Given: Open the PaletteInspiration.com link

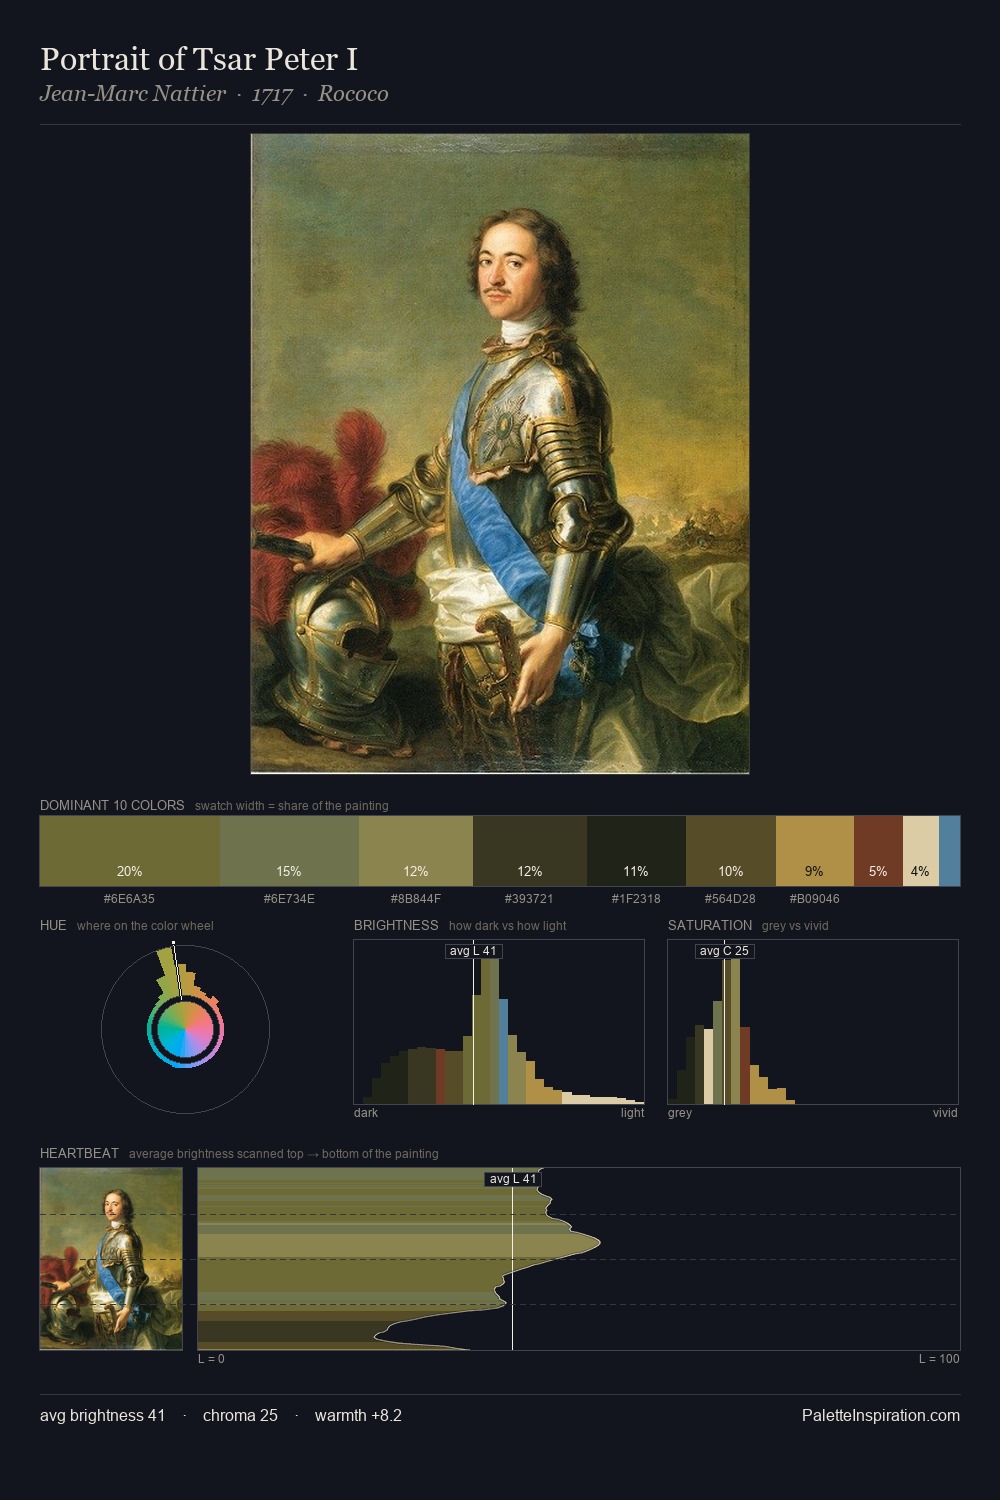Looking at the screenshot, I should click(881, 1415).
